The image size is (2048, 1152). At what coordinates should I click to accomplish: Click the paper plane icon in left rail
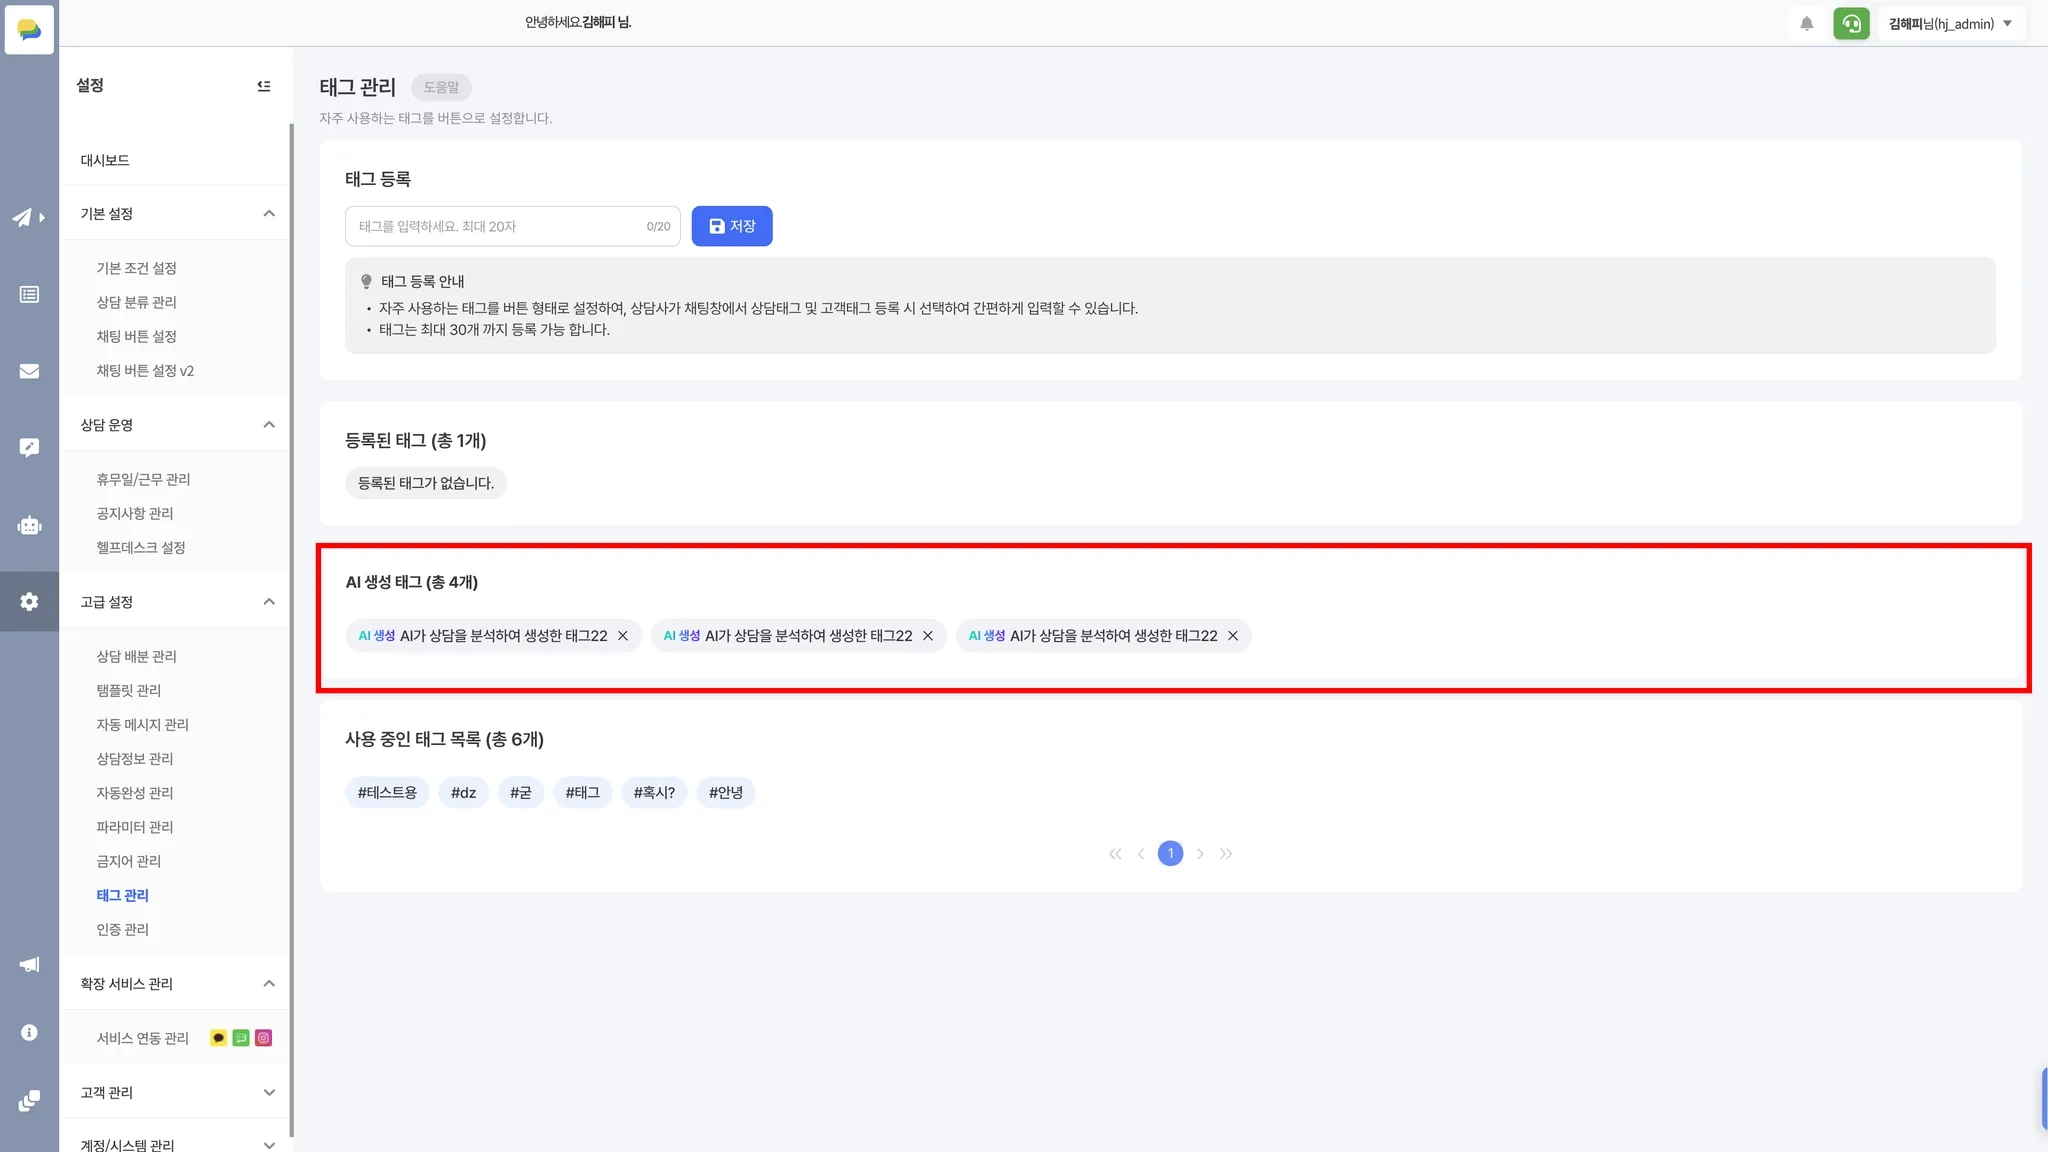tap(23, 217)
